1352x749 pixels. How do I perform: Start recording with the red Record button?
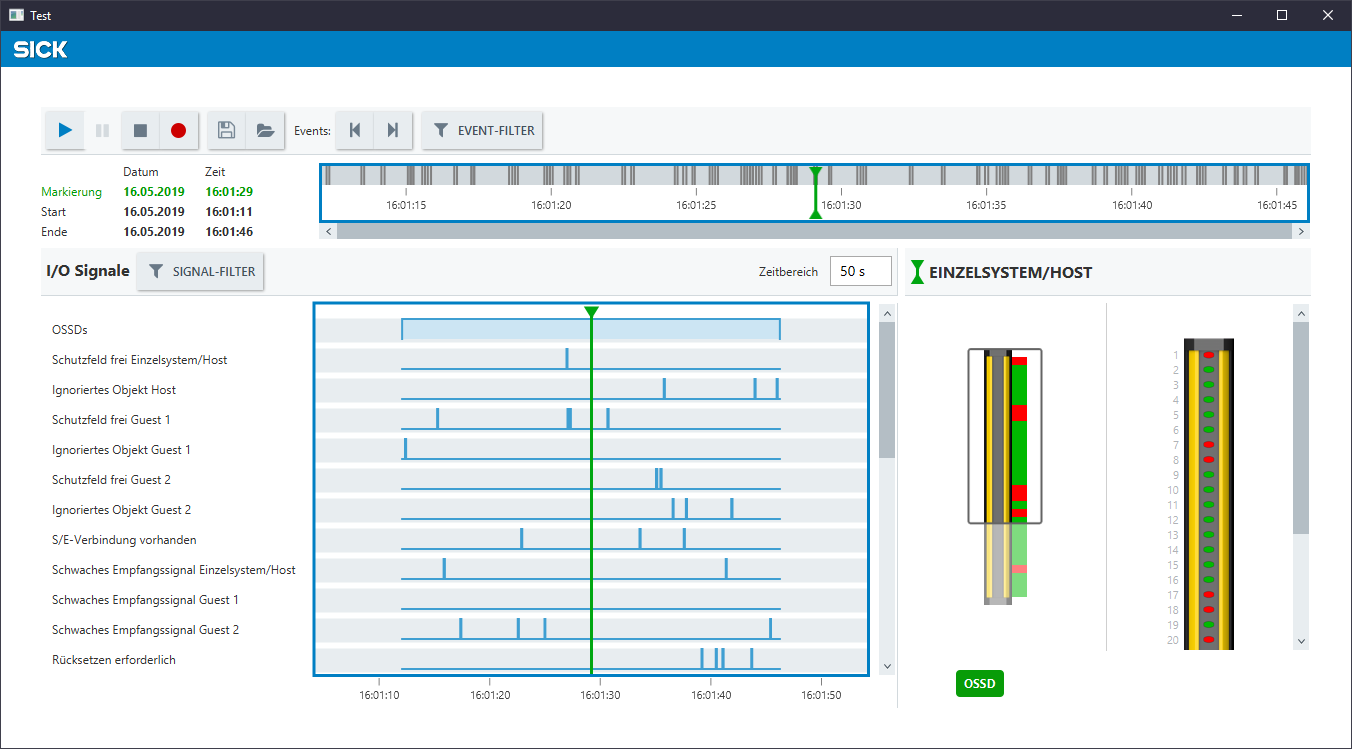[178, 130]
